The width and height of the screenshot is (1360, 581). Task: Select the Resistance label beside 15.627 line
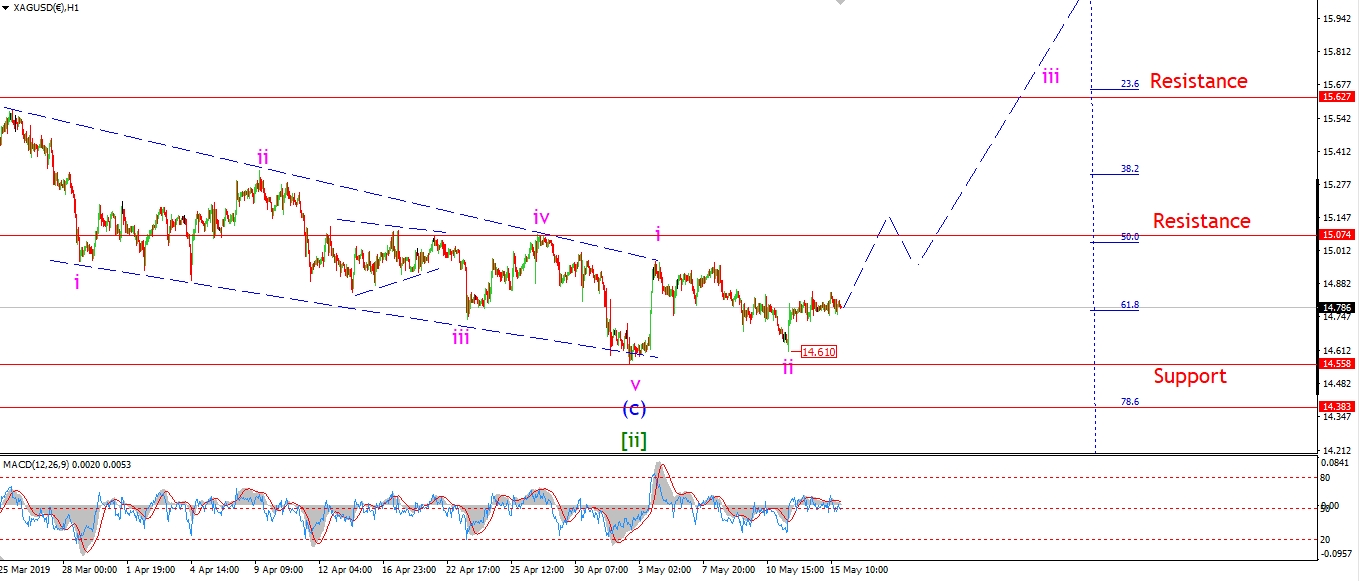pos(1198,81)
